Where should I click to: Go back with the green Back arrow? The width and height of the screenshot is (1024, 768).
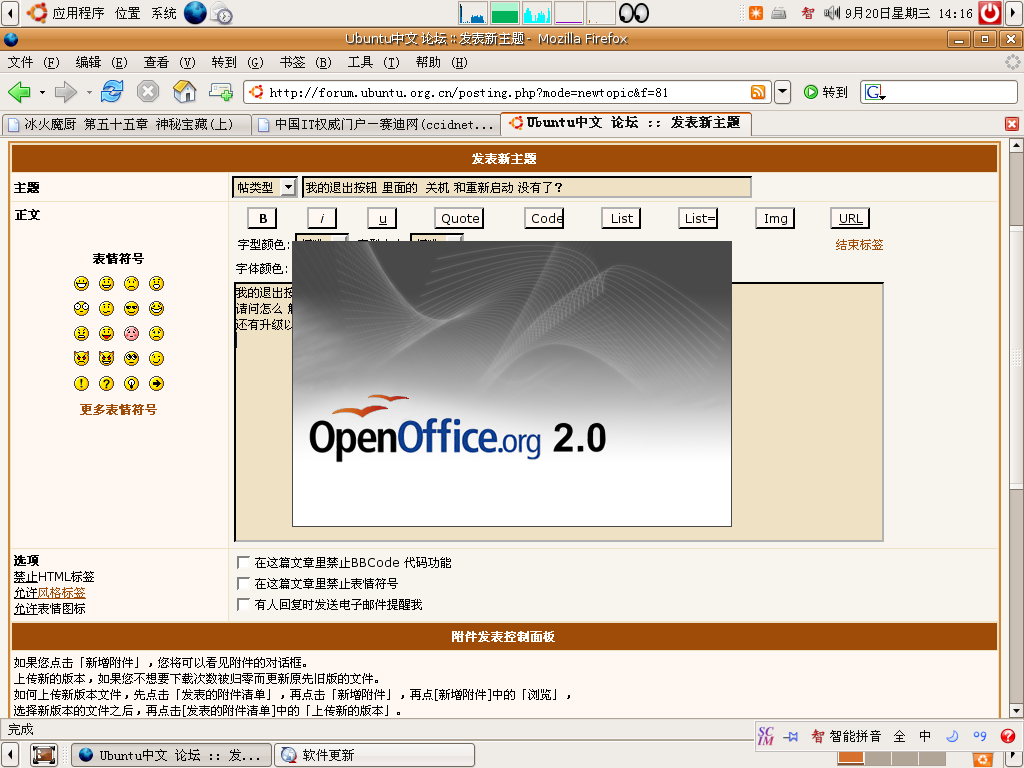pyautogui.click(x=19, y=92)
